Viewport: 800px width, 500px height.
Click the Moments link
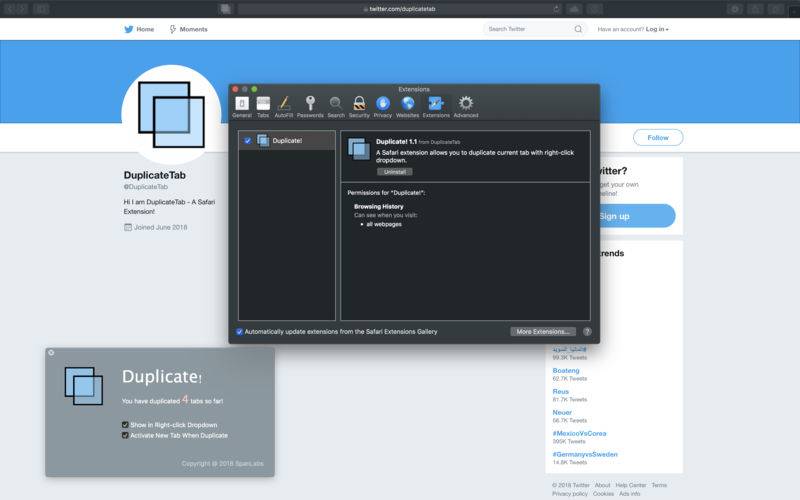[193, 29]
